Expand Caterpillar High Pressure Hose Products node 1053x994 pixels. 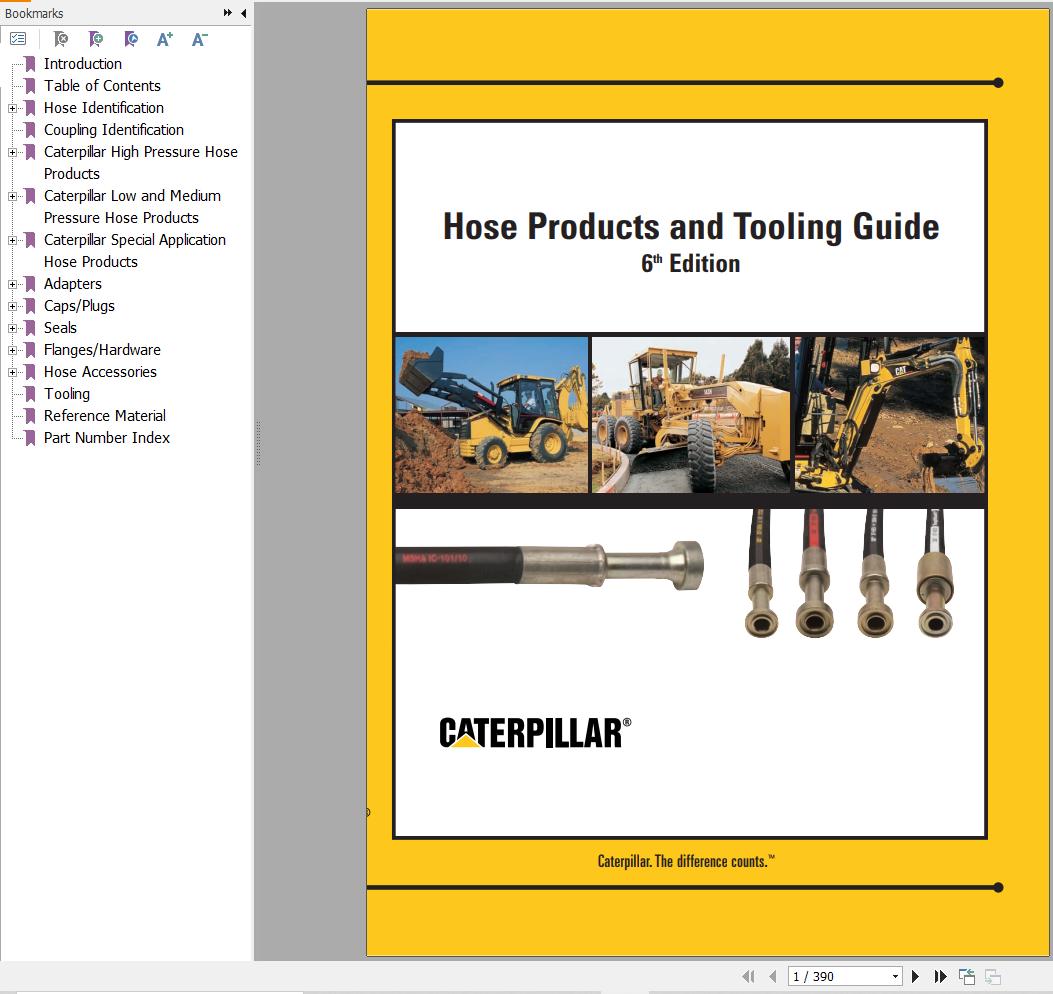pyautogui.click(x=12, y=152)
